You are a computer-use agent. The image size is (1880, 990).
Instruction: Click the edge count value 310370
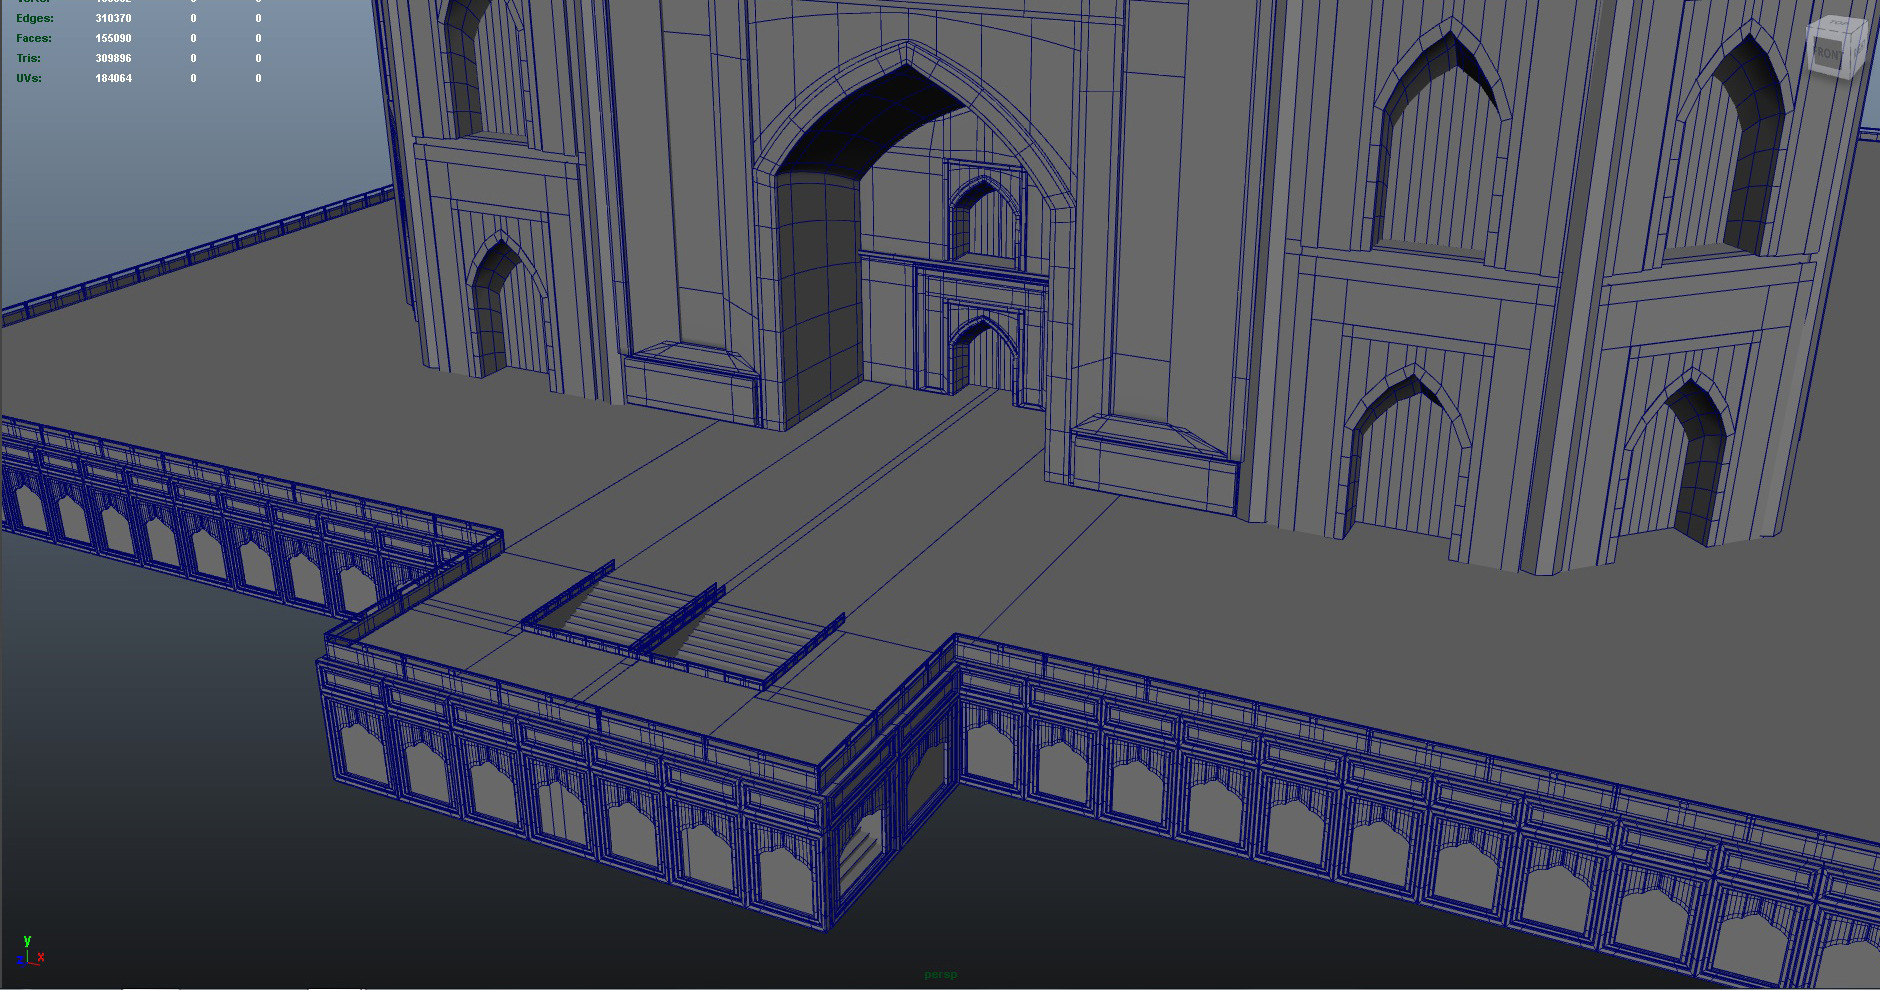click(x=113, y=18)
